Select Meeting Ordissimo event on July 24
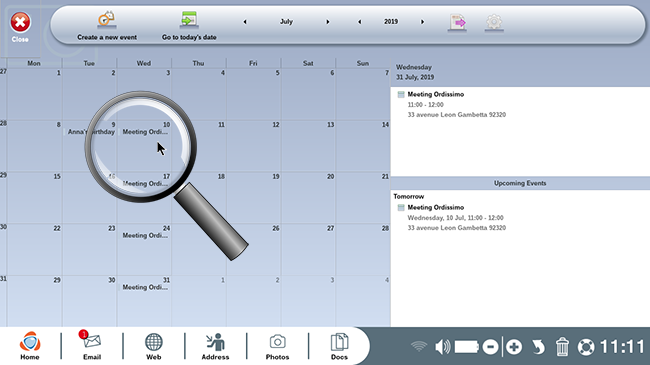 click(x=145, y=235)
